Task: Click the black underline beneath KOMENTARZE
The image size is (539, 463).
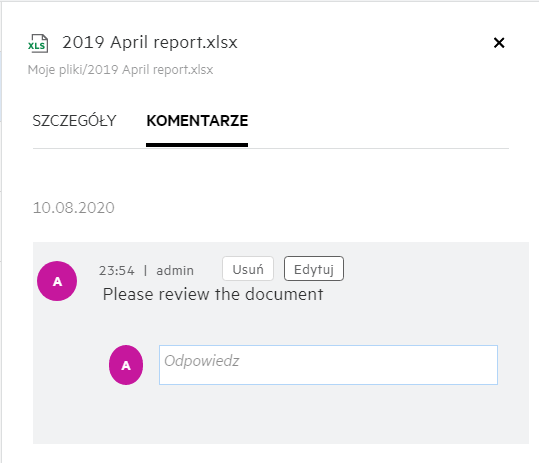Action: pyautogui.click(x=197, y=145)
